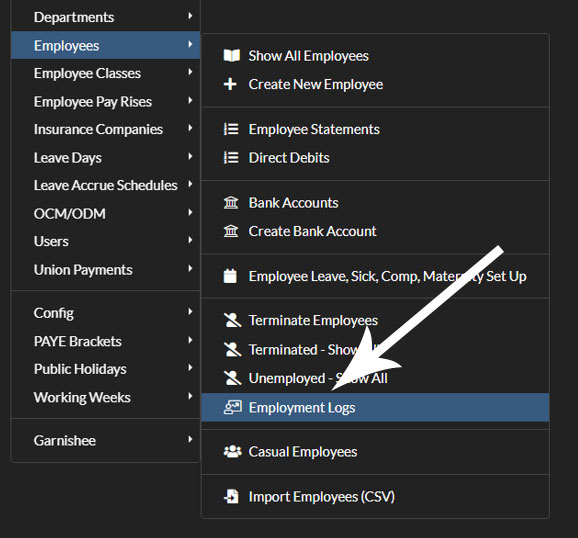578x538 pixels.
Task: Expand the Garnishee submenu arrow
Action: [190, 439]
